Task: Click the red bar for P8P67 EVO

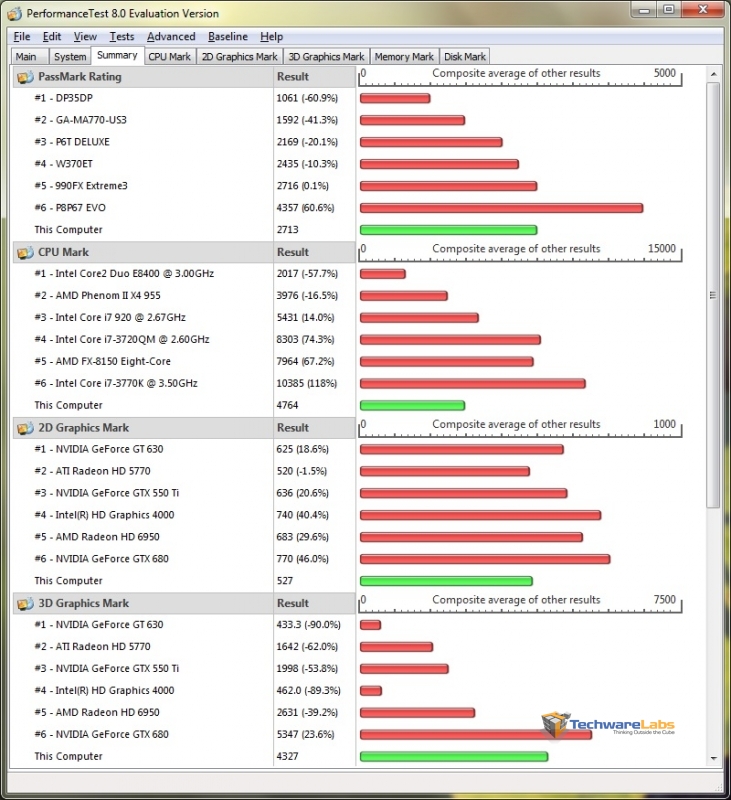Action: pos(501,208)
